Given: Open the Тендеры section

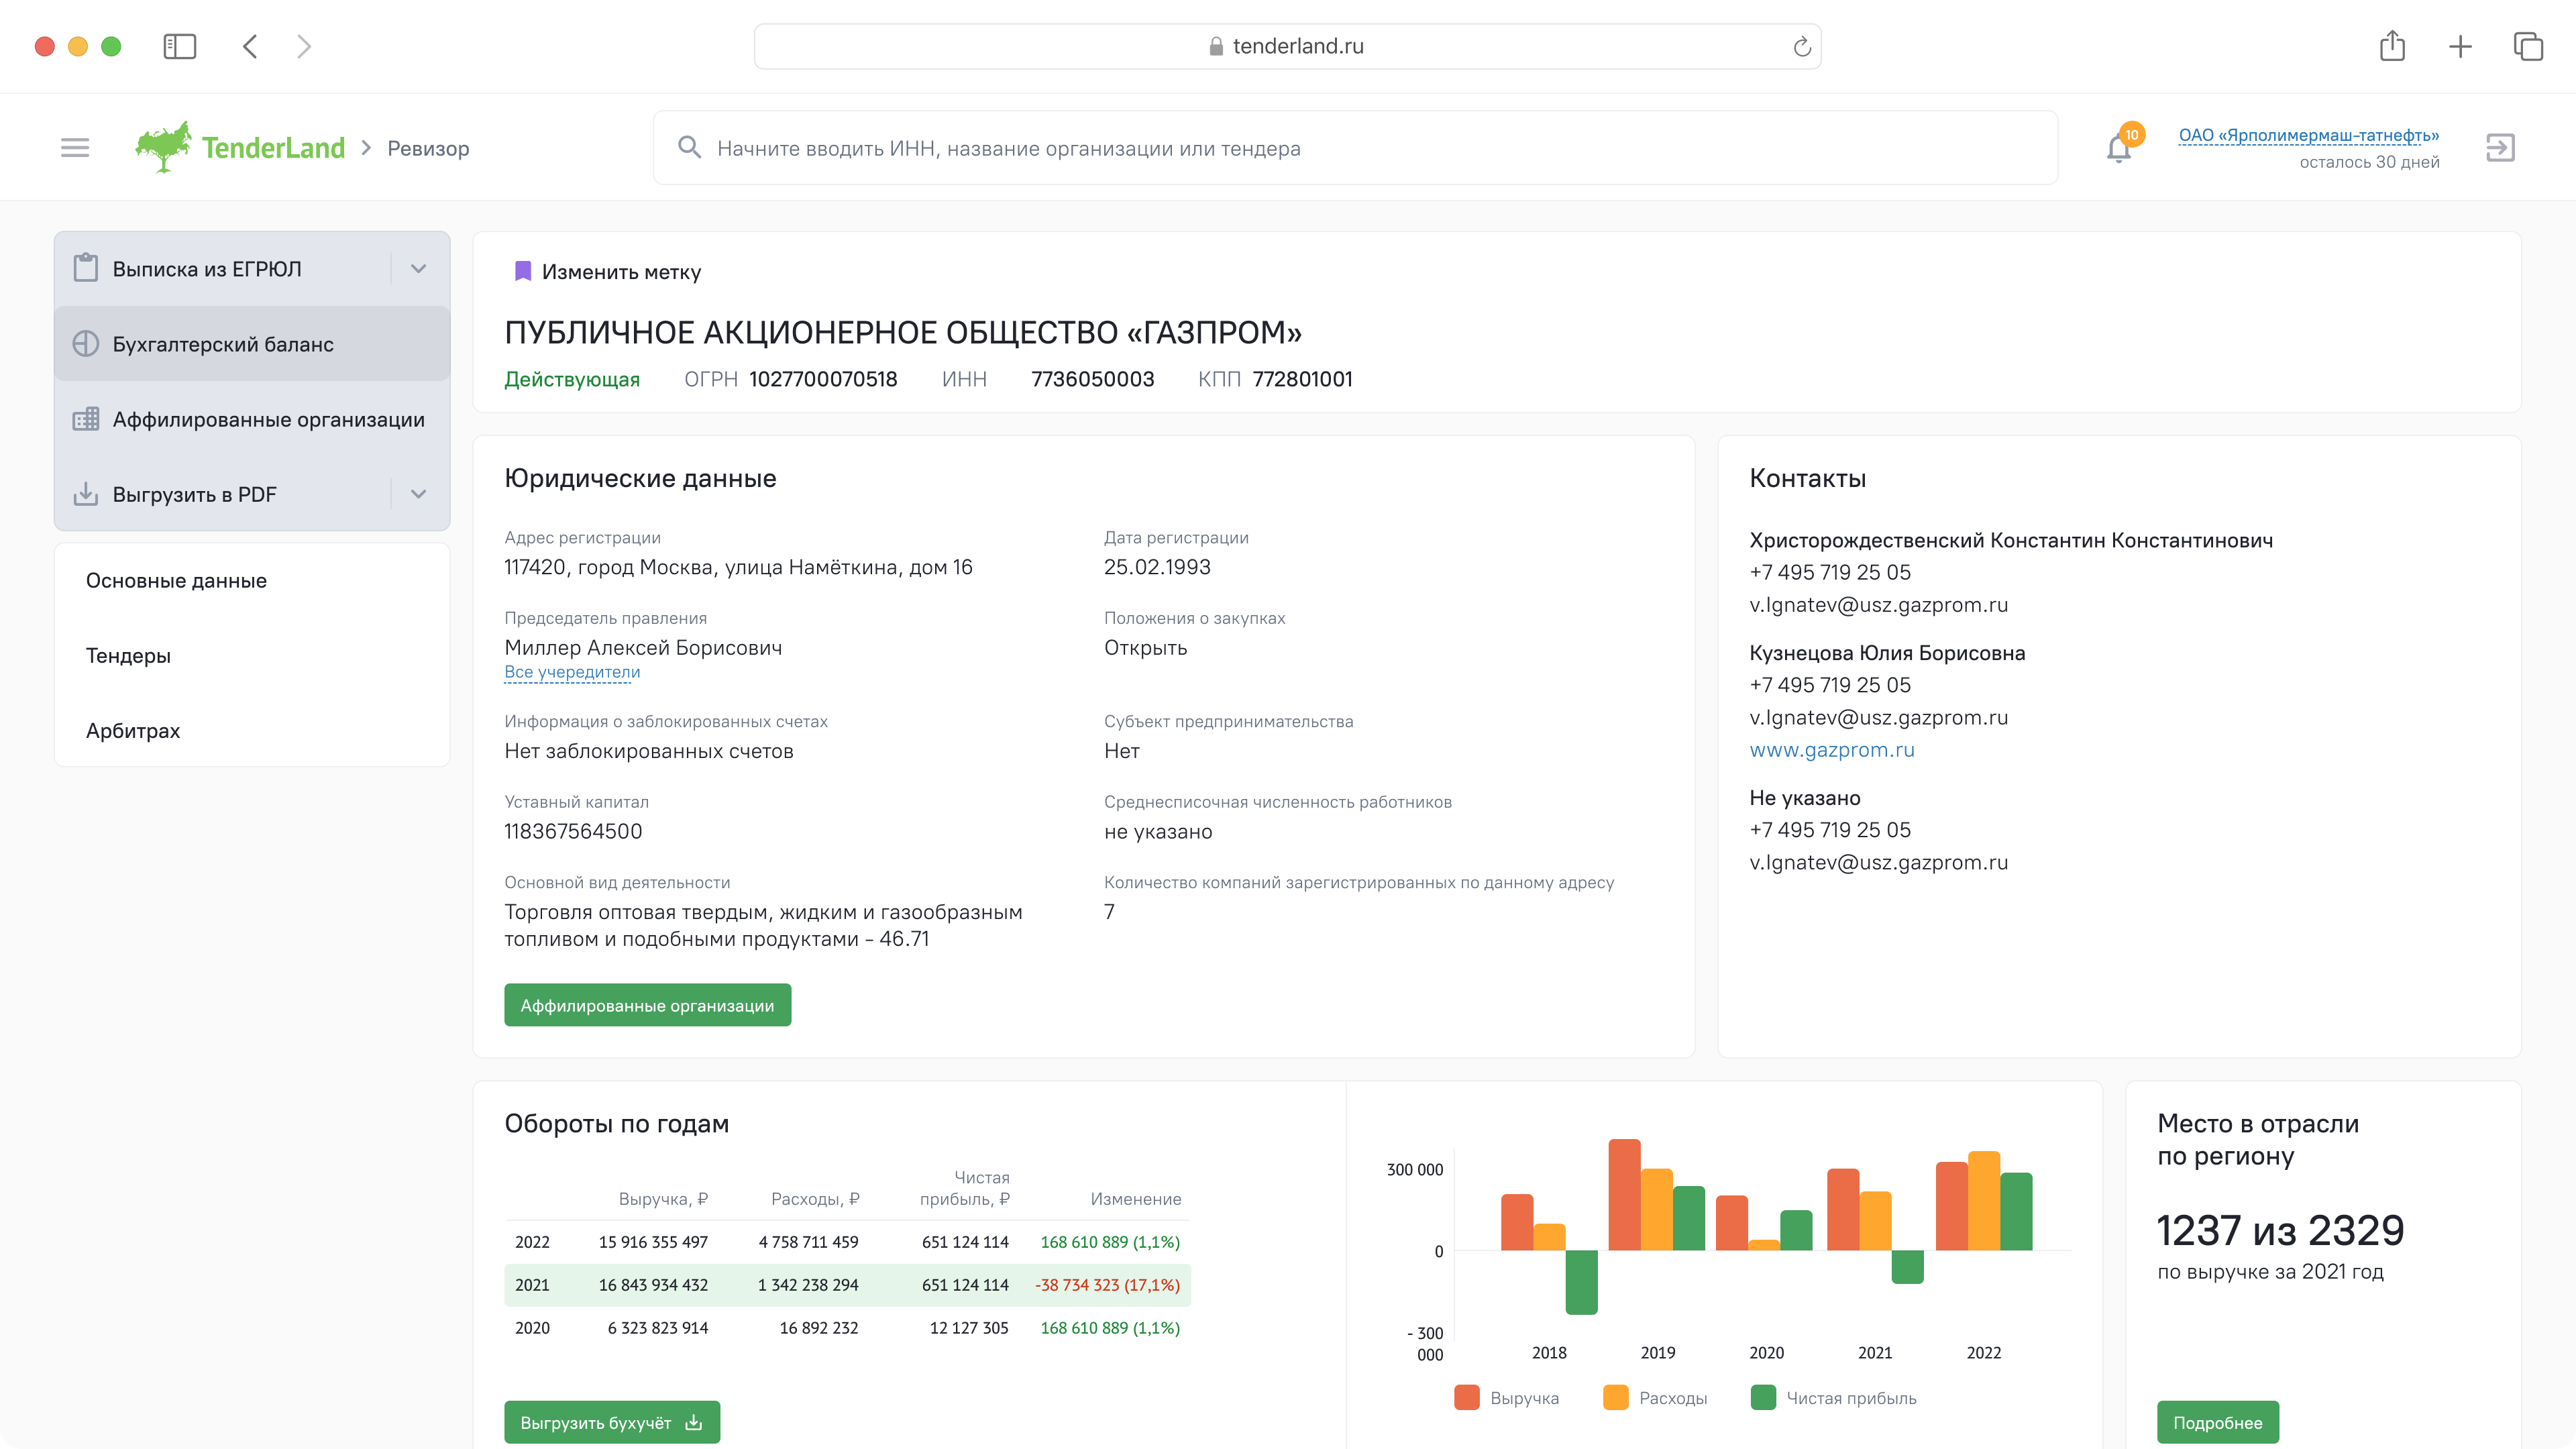Looking at the screenshot, I should pyautogui.click(x=128, y=656).
